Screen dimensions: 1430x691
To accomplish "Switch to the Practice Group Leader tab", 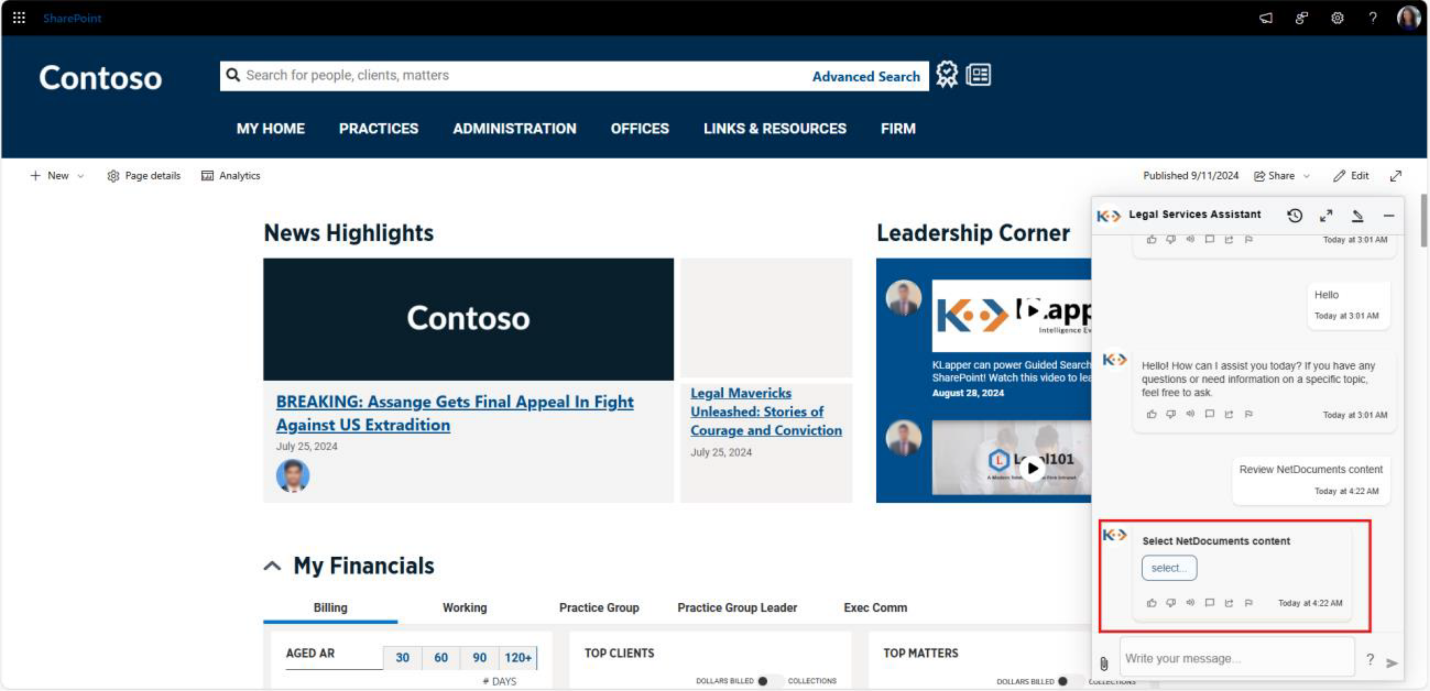I will pos(738,607).
